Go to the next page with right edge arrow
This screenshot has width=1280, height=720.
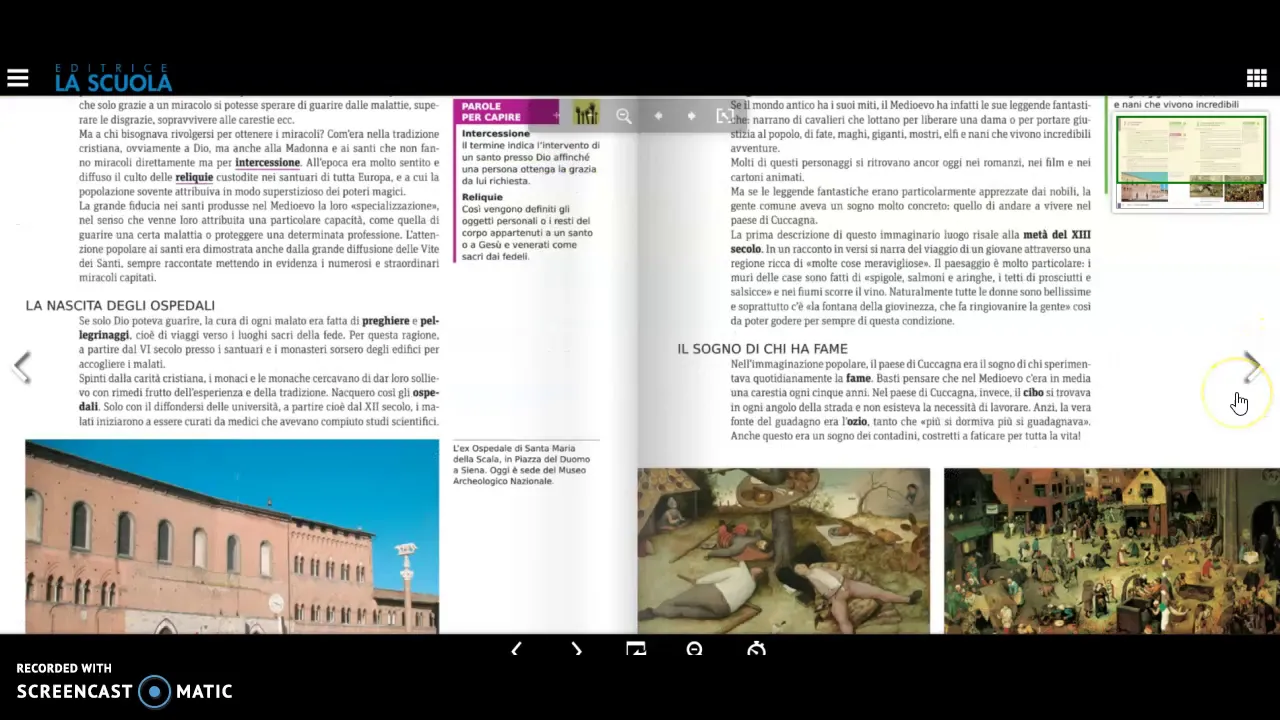(1251, 367)
